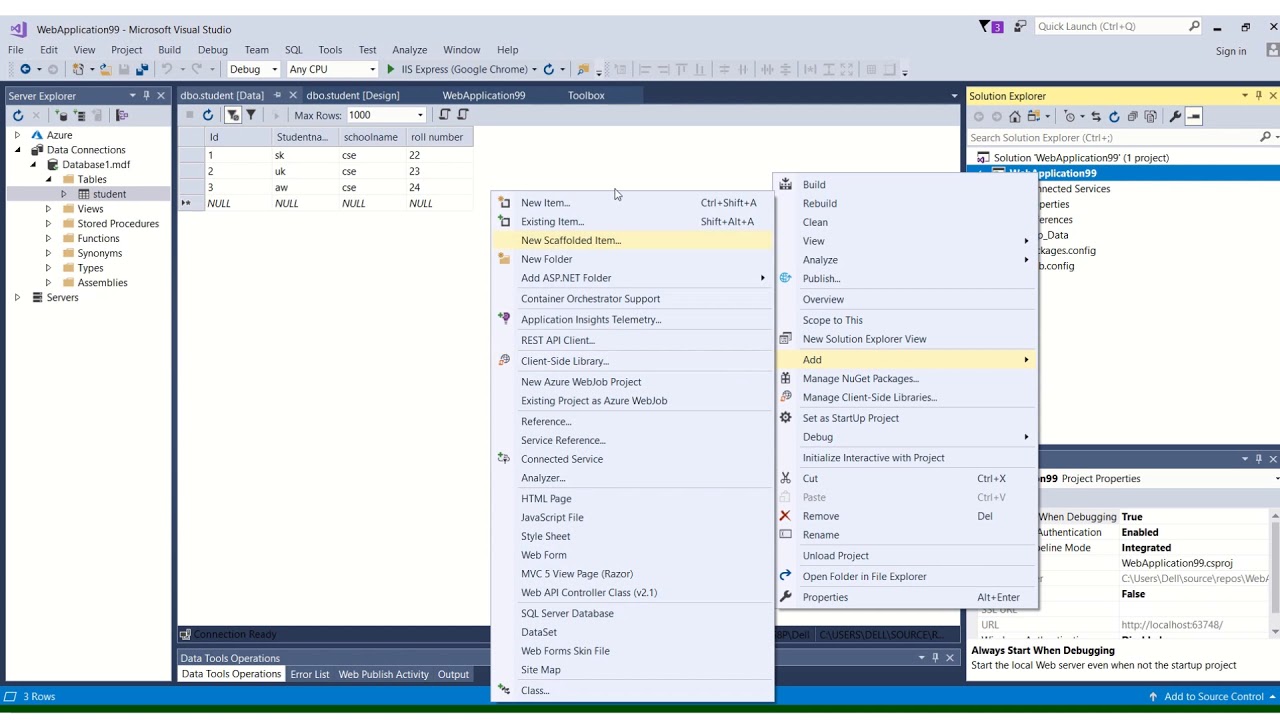Switch to the Output tab
The height and width of the screenshot is (720, 1280).
[x=453, y=674]
